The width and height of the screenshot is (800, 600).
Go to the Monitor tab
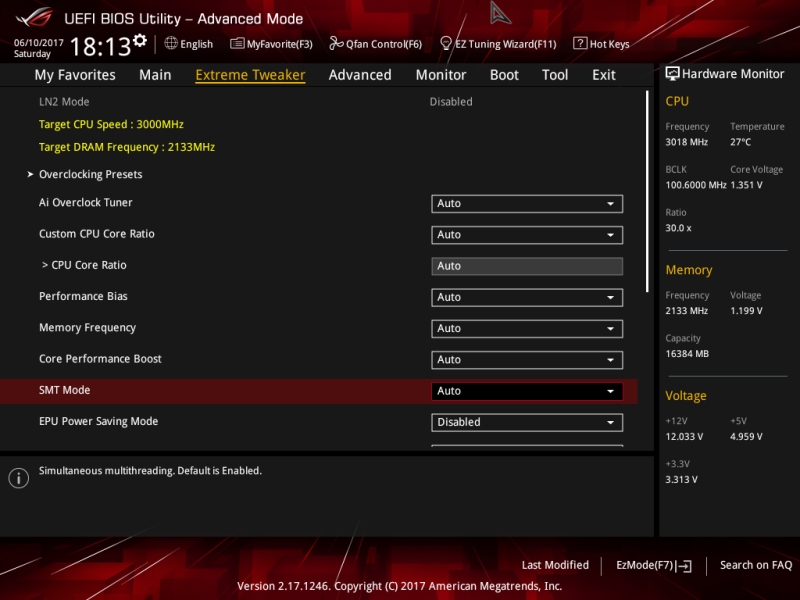441,75
